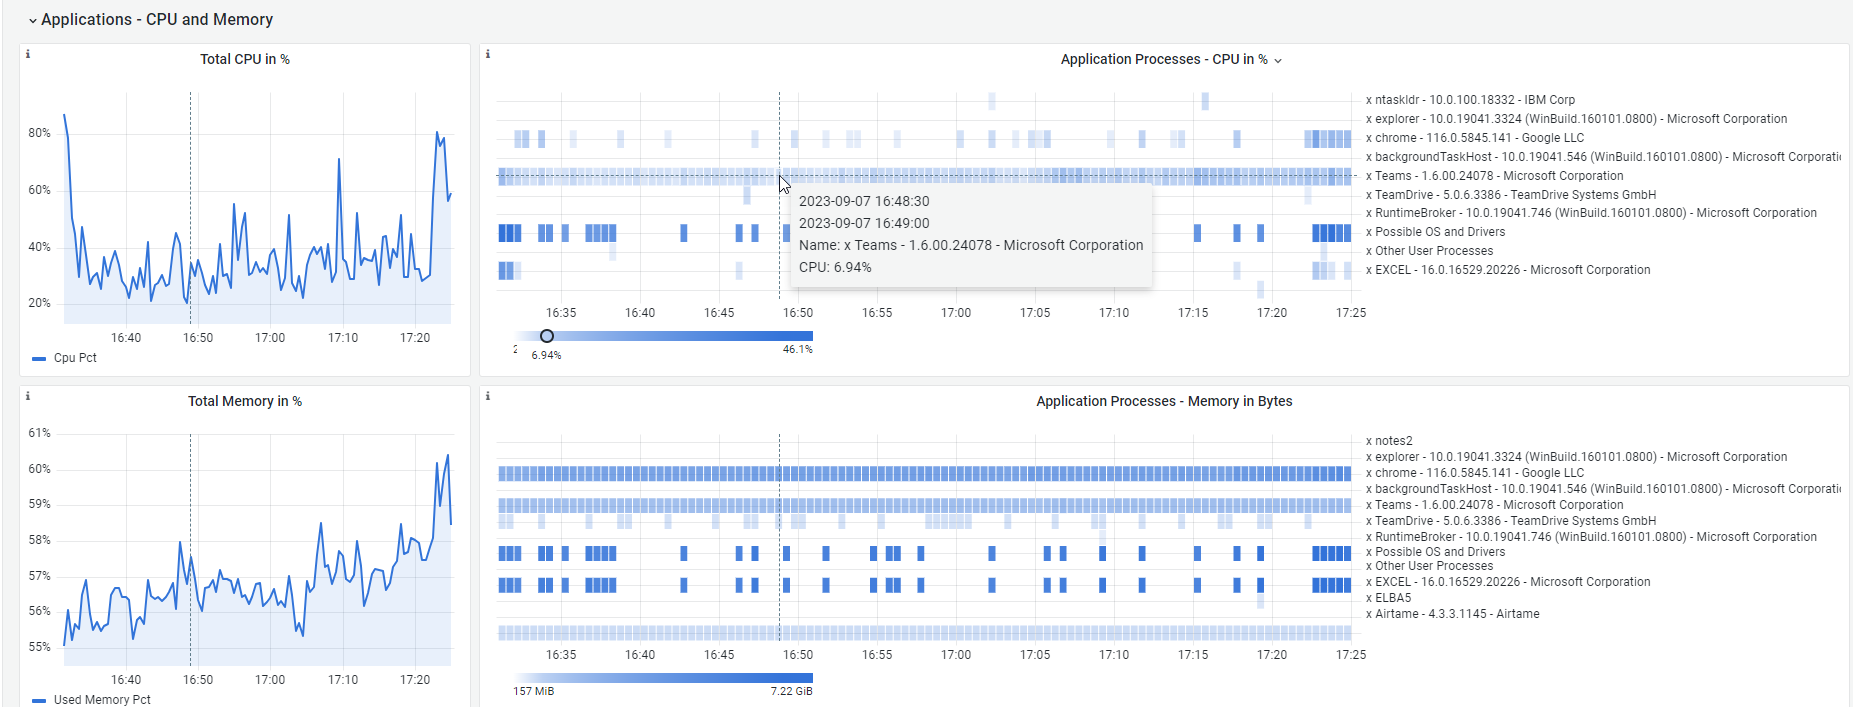Click the circle handle on CPU color scale
The image size is (1853, 707).
[547, 336]
